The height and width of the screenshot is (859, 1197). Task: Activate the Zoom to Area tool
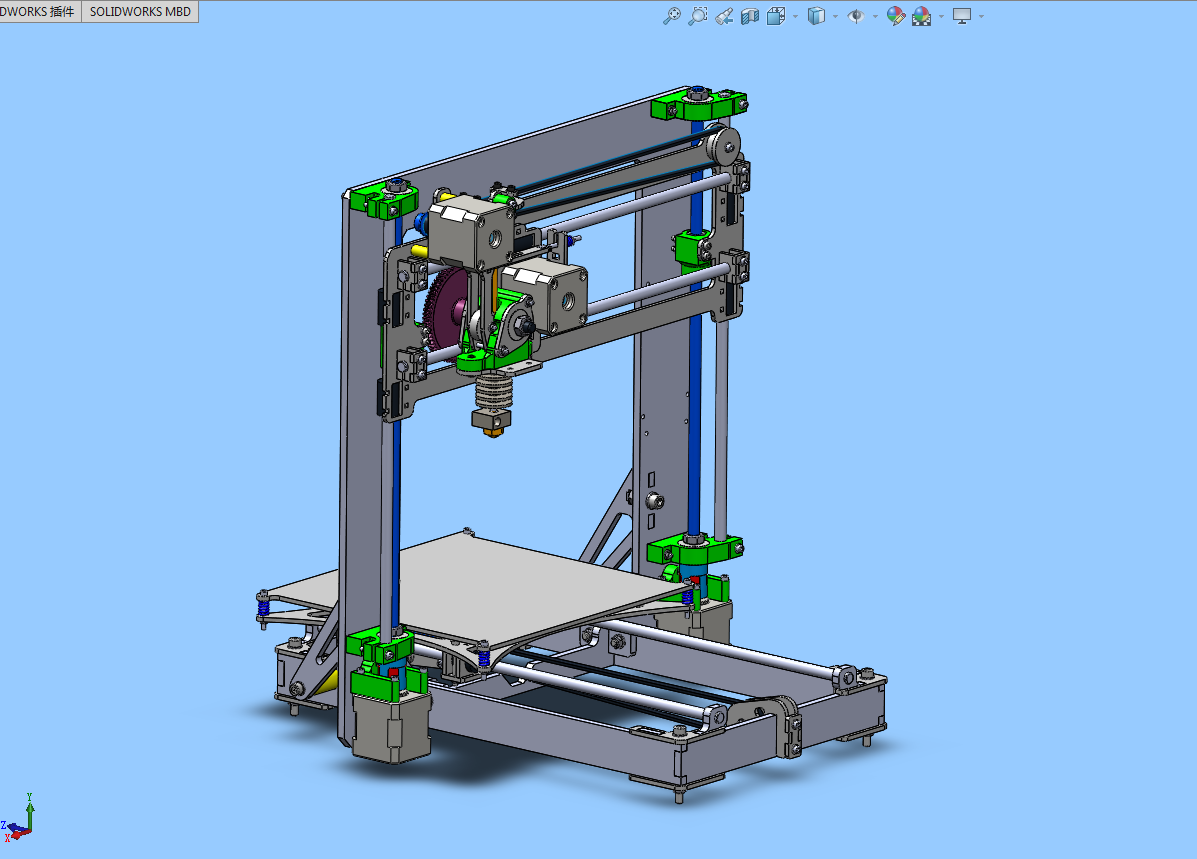[698, 16]
